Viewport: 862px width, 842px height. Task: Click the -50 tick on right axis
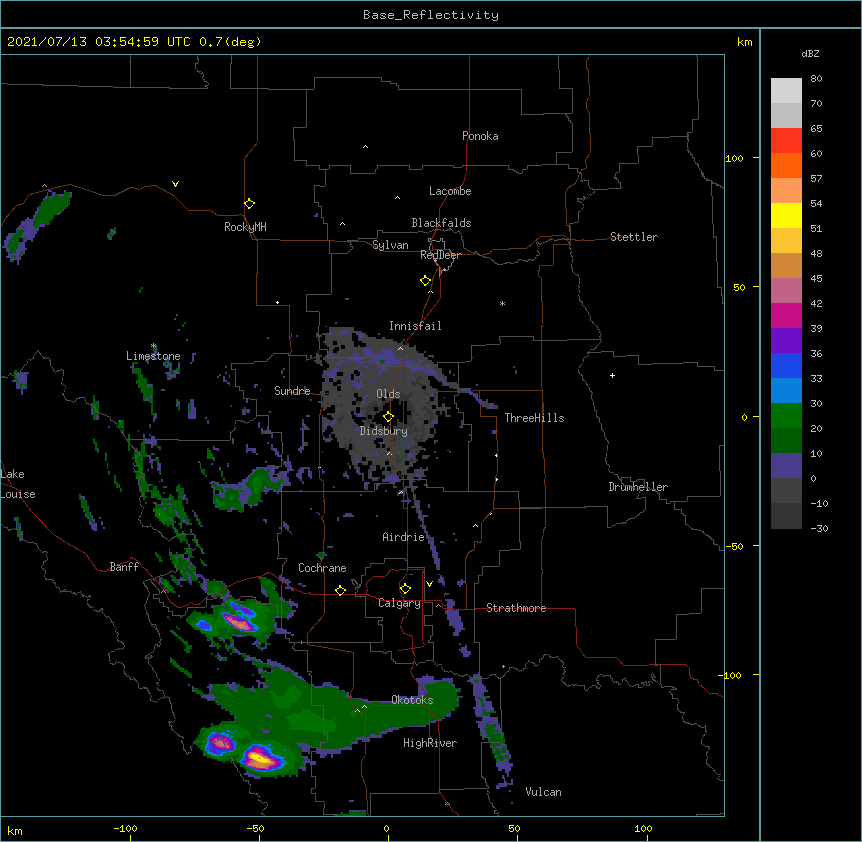[x=734, y=546]
